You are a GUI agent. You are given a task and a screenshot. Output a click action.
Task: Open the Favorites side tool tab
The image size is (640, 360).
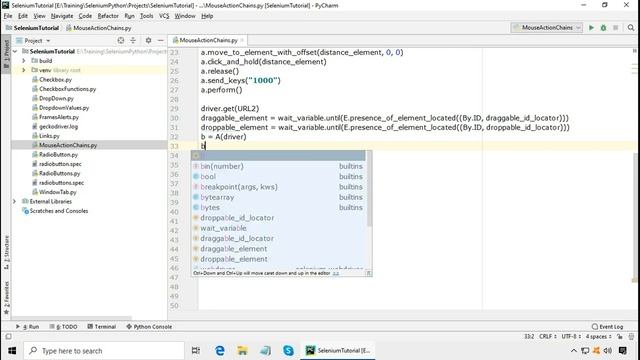(6, 298)
